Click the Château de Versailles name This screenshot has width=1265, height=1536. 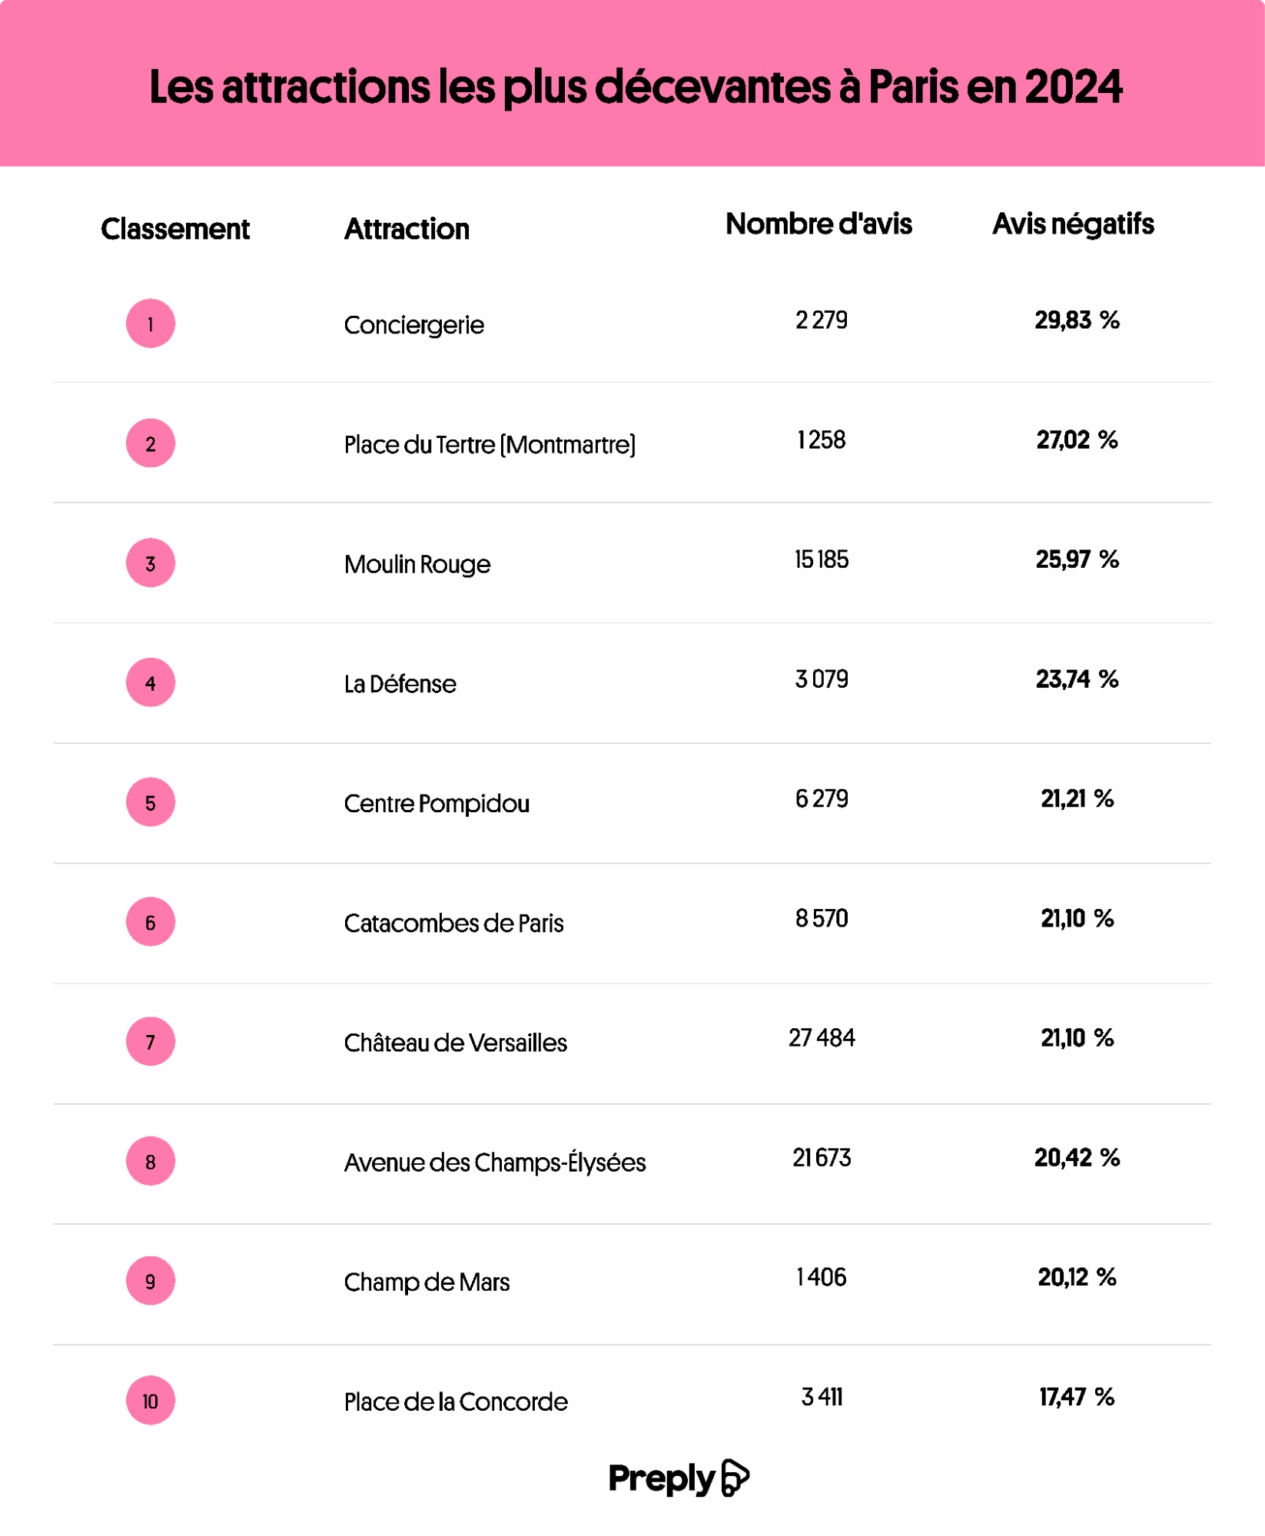coord(455,1043)
